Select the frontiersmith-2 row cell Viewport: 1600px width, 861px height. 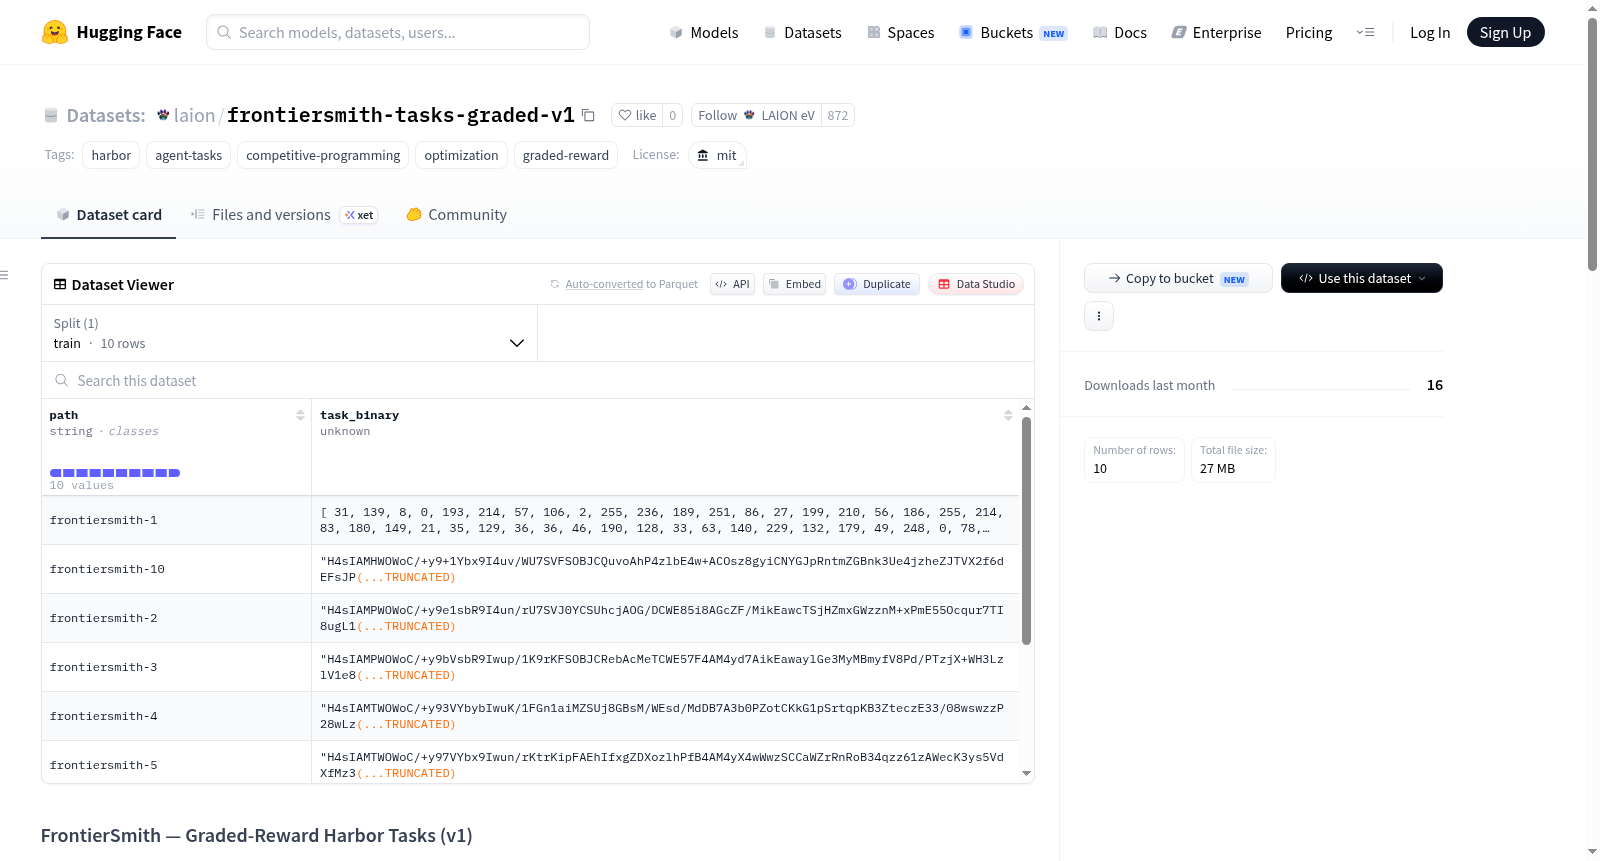pos(176,618)
